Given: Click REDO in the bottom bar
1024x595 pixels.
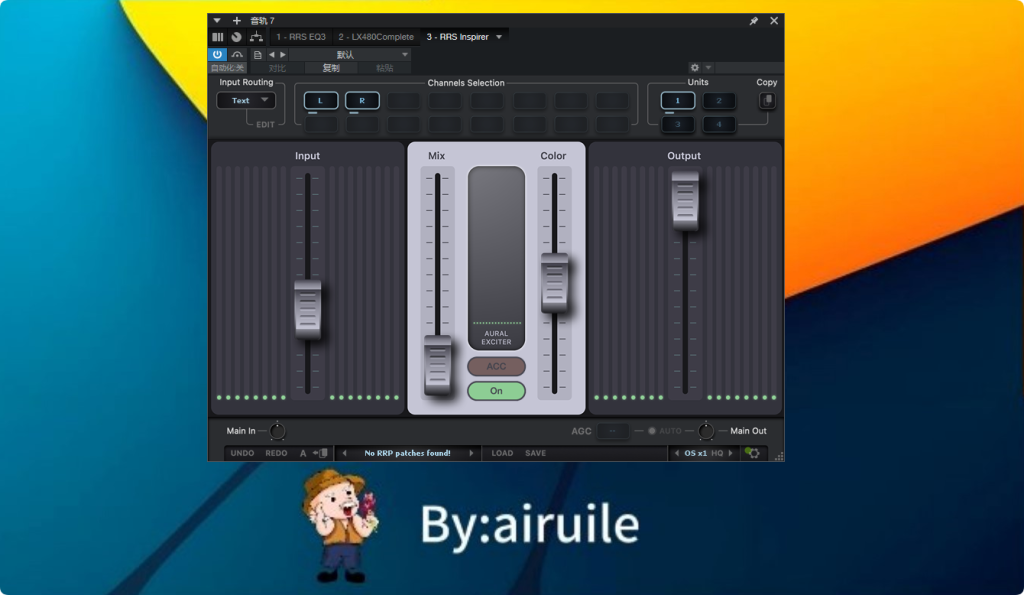Looking at the screenshot, I should pos(276,453).
